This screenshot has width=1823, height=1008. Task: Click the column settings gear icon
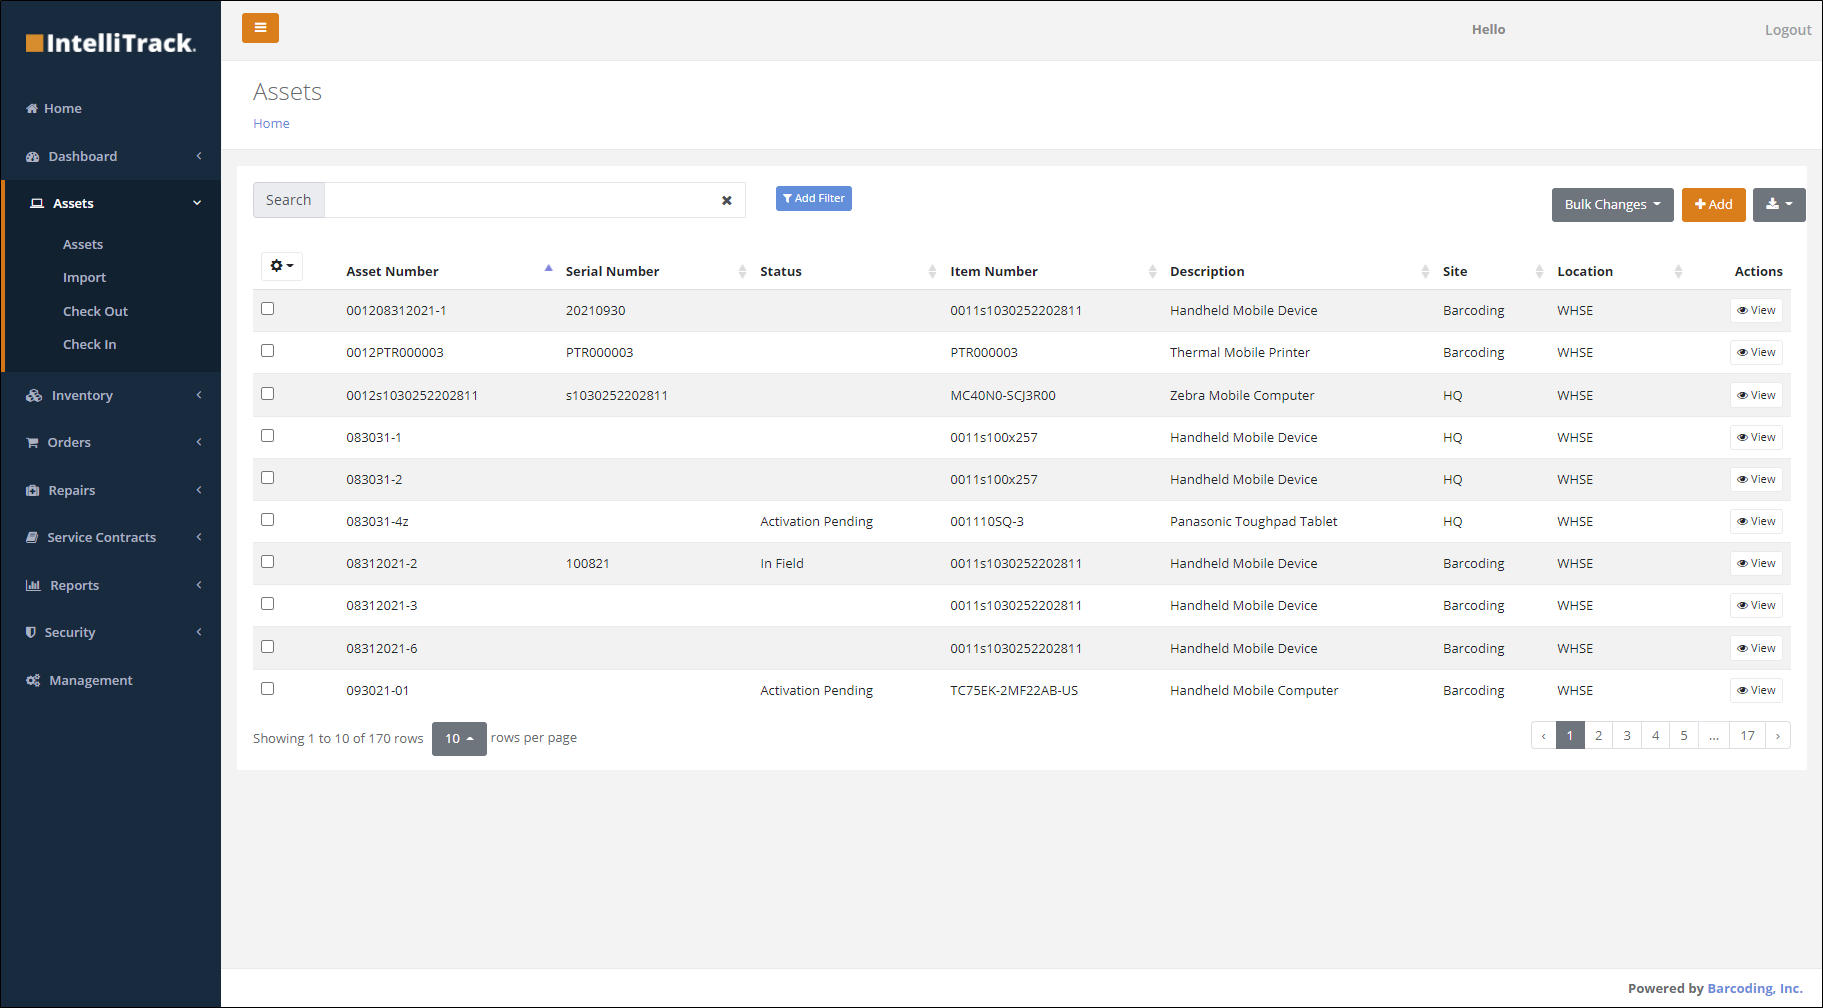[x=281, y=266]
